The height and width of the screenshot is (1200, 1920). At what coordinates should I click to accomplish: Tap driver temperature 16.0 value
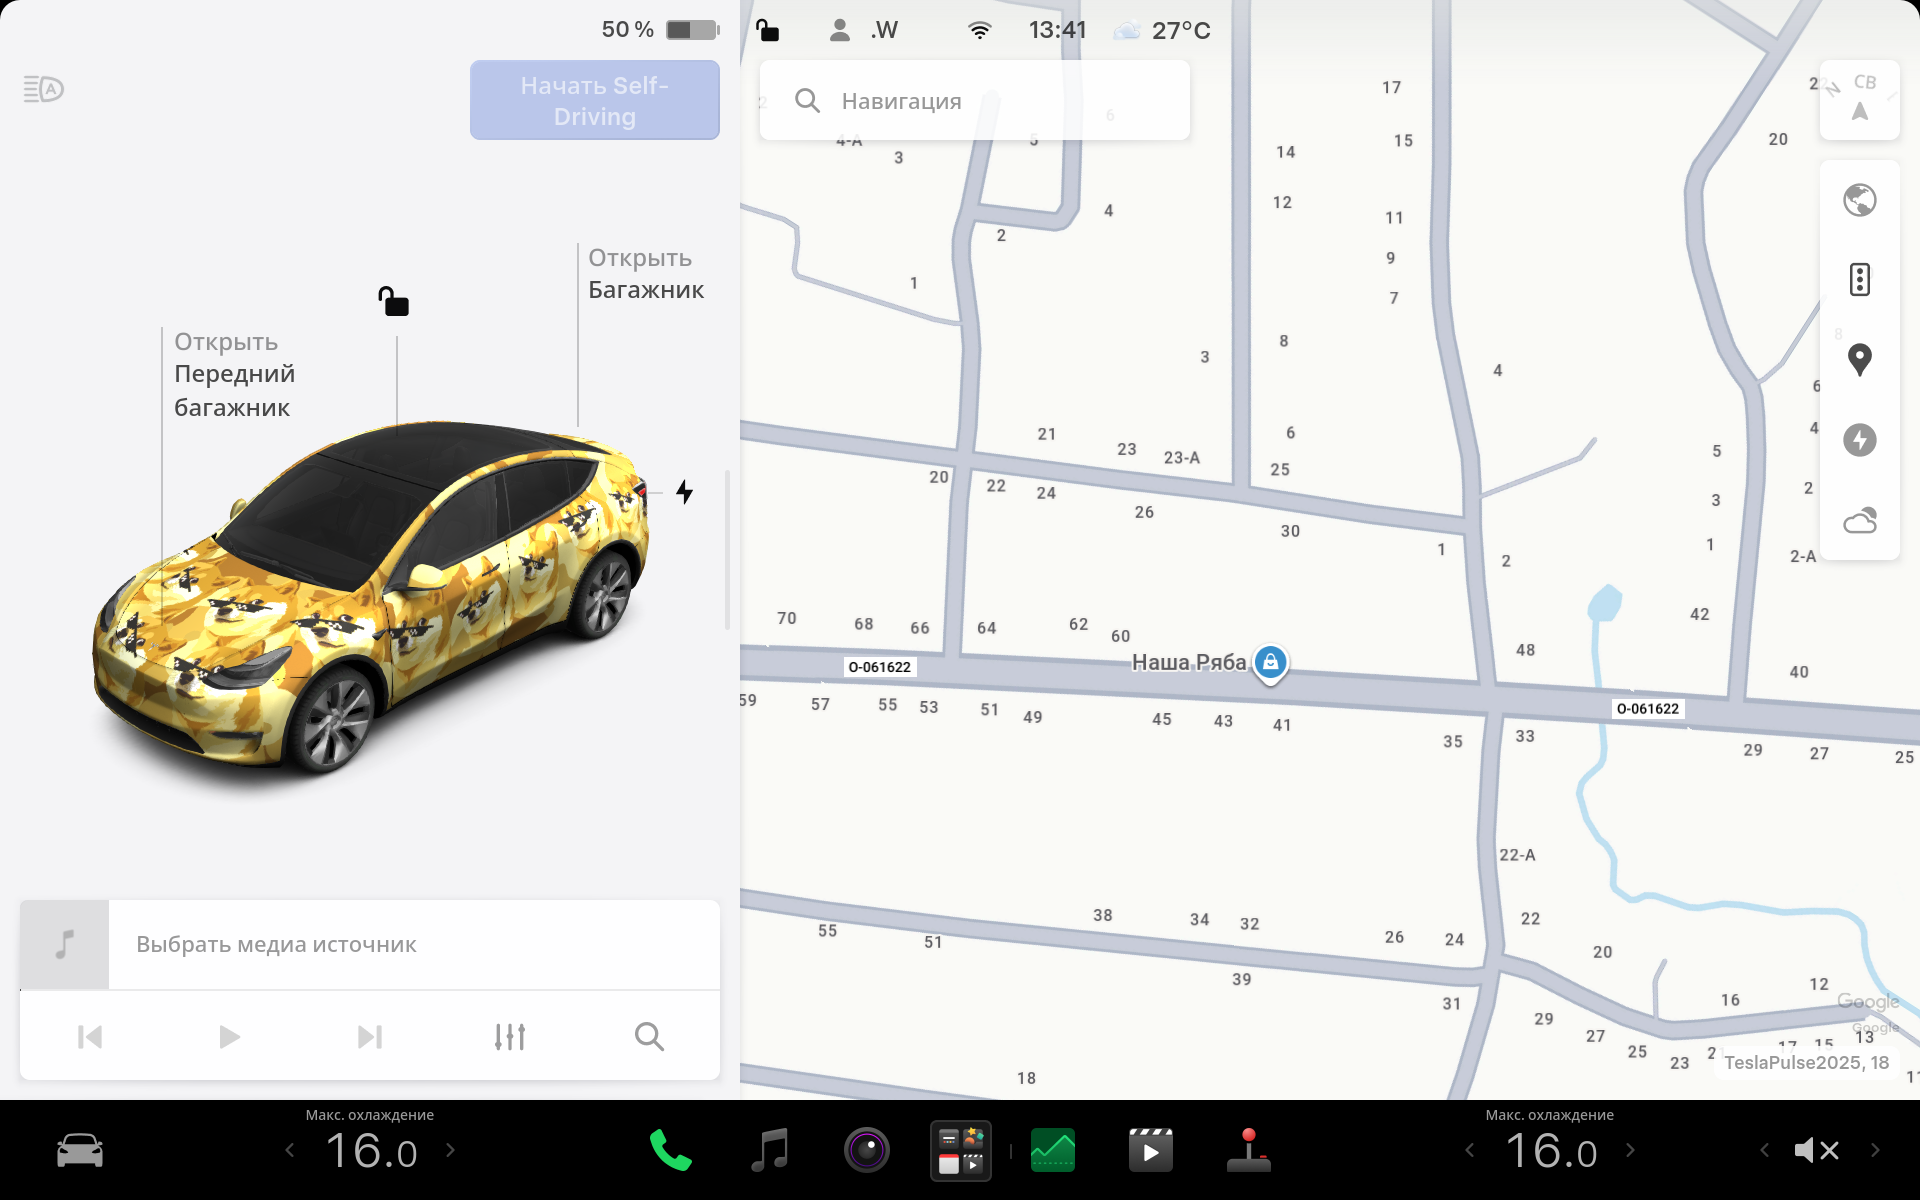click(371, 1151)
